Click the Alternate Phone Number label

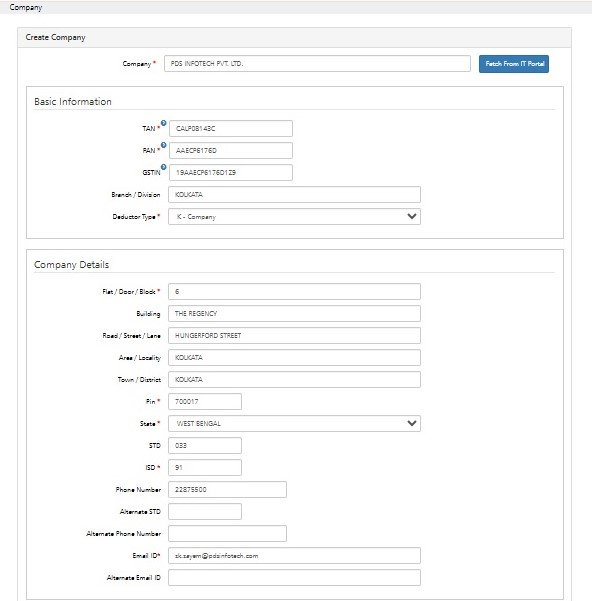tap(123, 534)
